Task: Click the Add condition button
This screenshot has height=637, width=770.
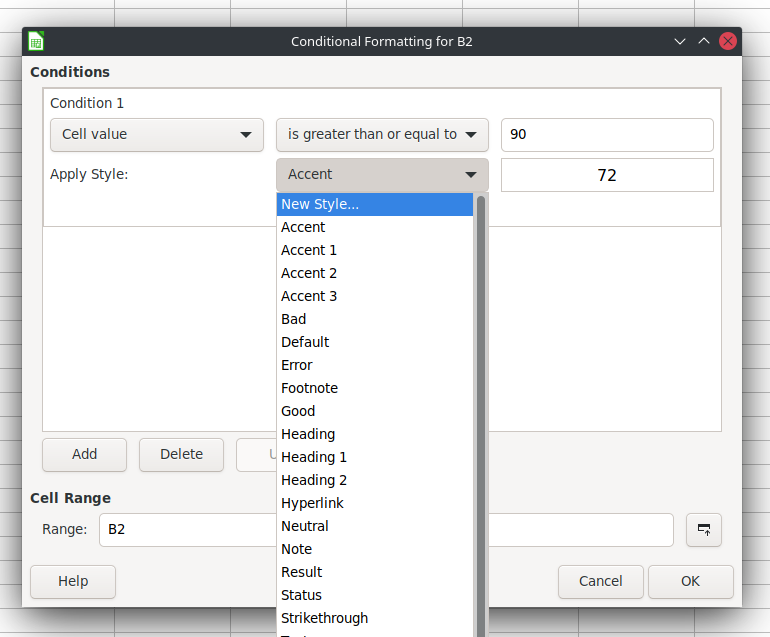Action: pyautogui.click(x=84, y=454)
